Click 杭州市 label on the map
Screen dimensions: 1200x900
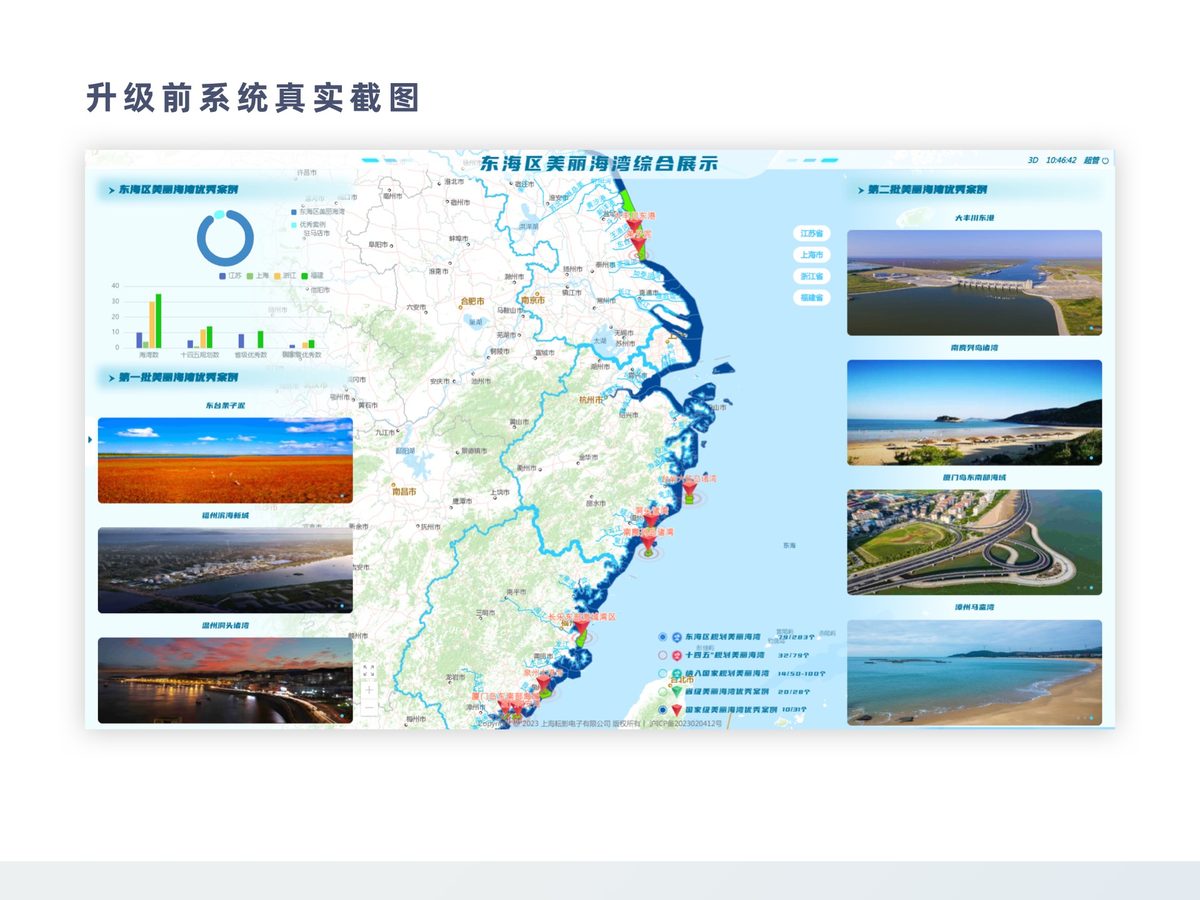coord(592,399)
